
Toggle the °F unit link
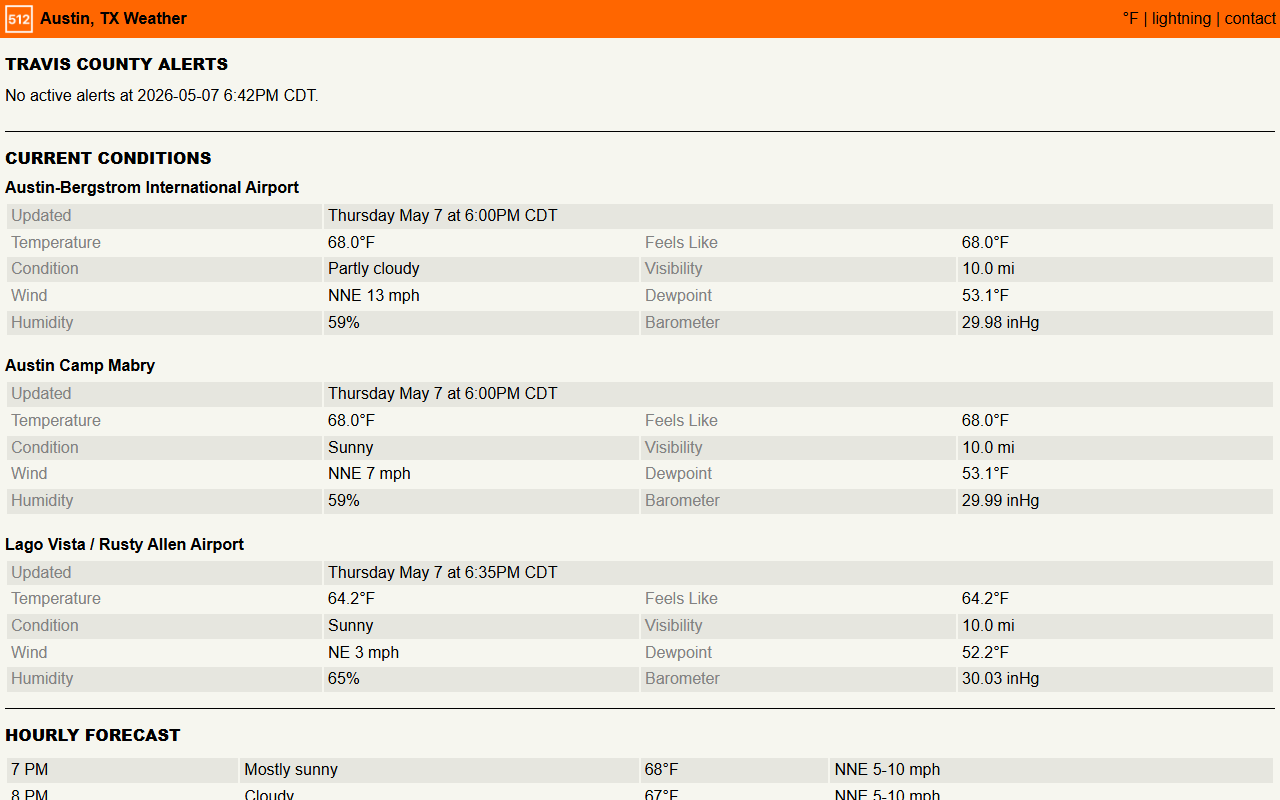(1130, 18)
